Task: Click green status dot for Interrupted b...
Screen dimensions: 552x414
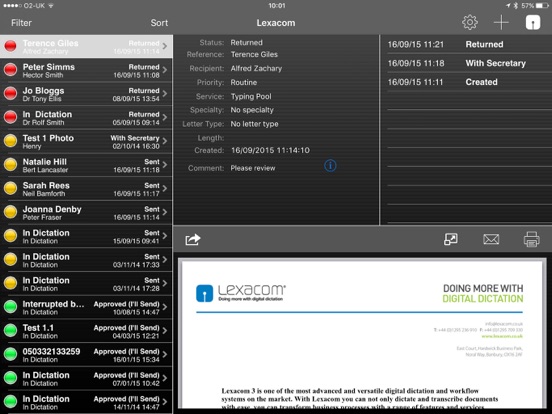Action: coord(11,307)
